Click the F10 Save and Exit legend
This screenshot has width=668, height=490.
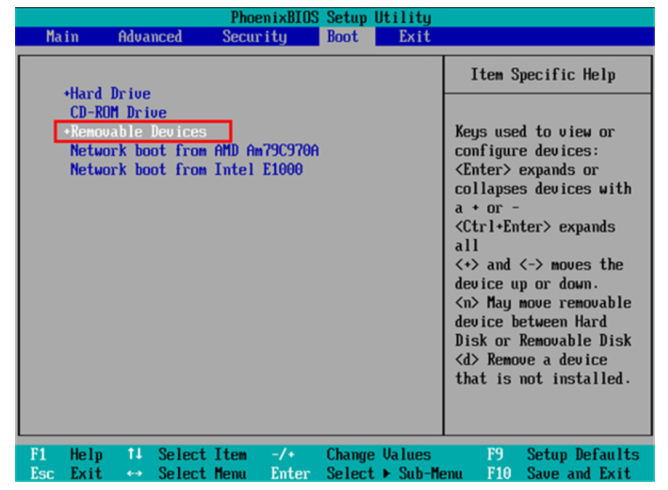pyautogui.click(x=558, y=473)
